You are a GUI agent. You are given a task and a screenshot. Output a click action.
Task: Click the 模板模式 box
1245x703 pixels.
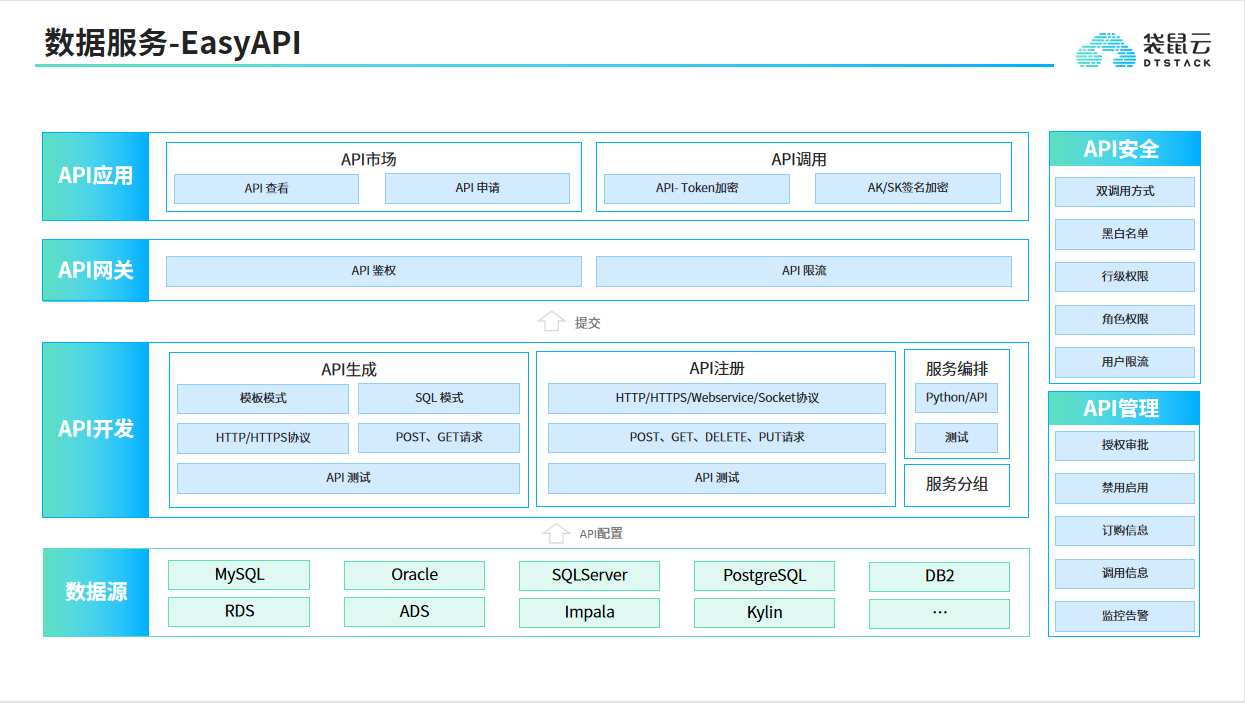(263, 398)
